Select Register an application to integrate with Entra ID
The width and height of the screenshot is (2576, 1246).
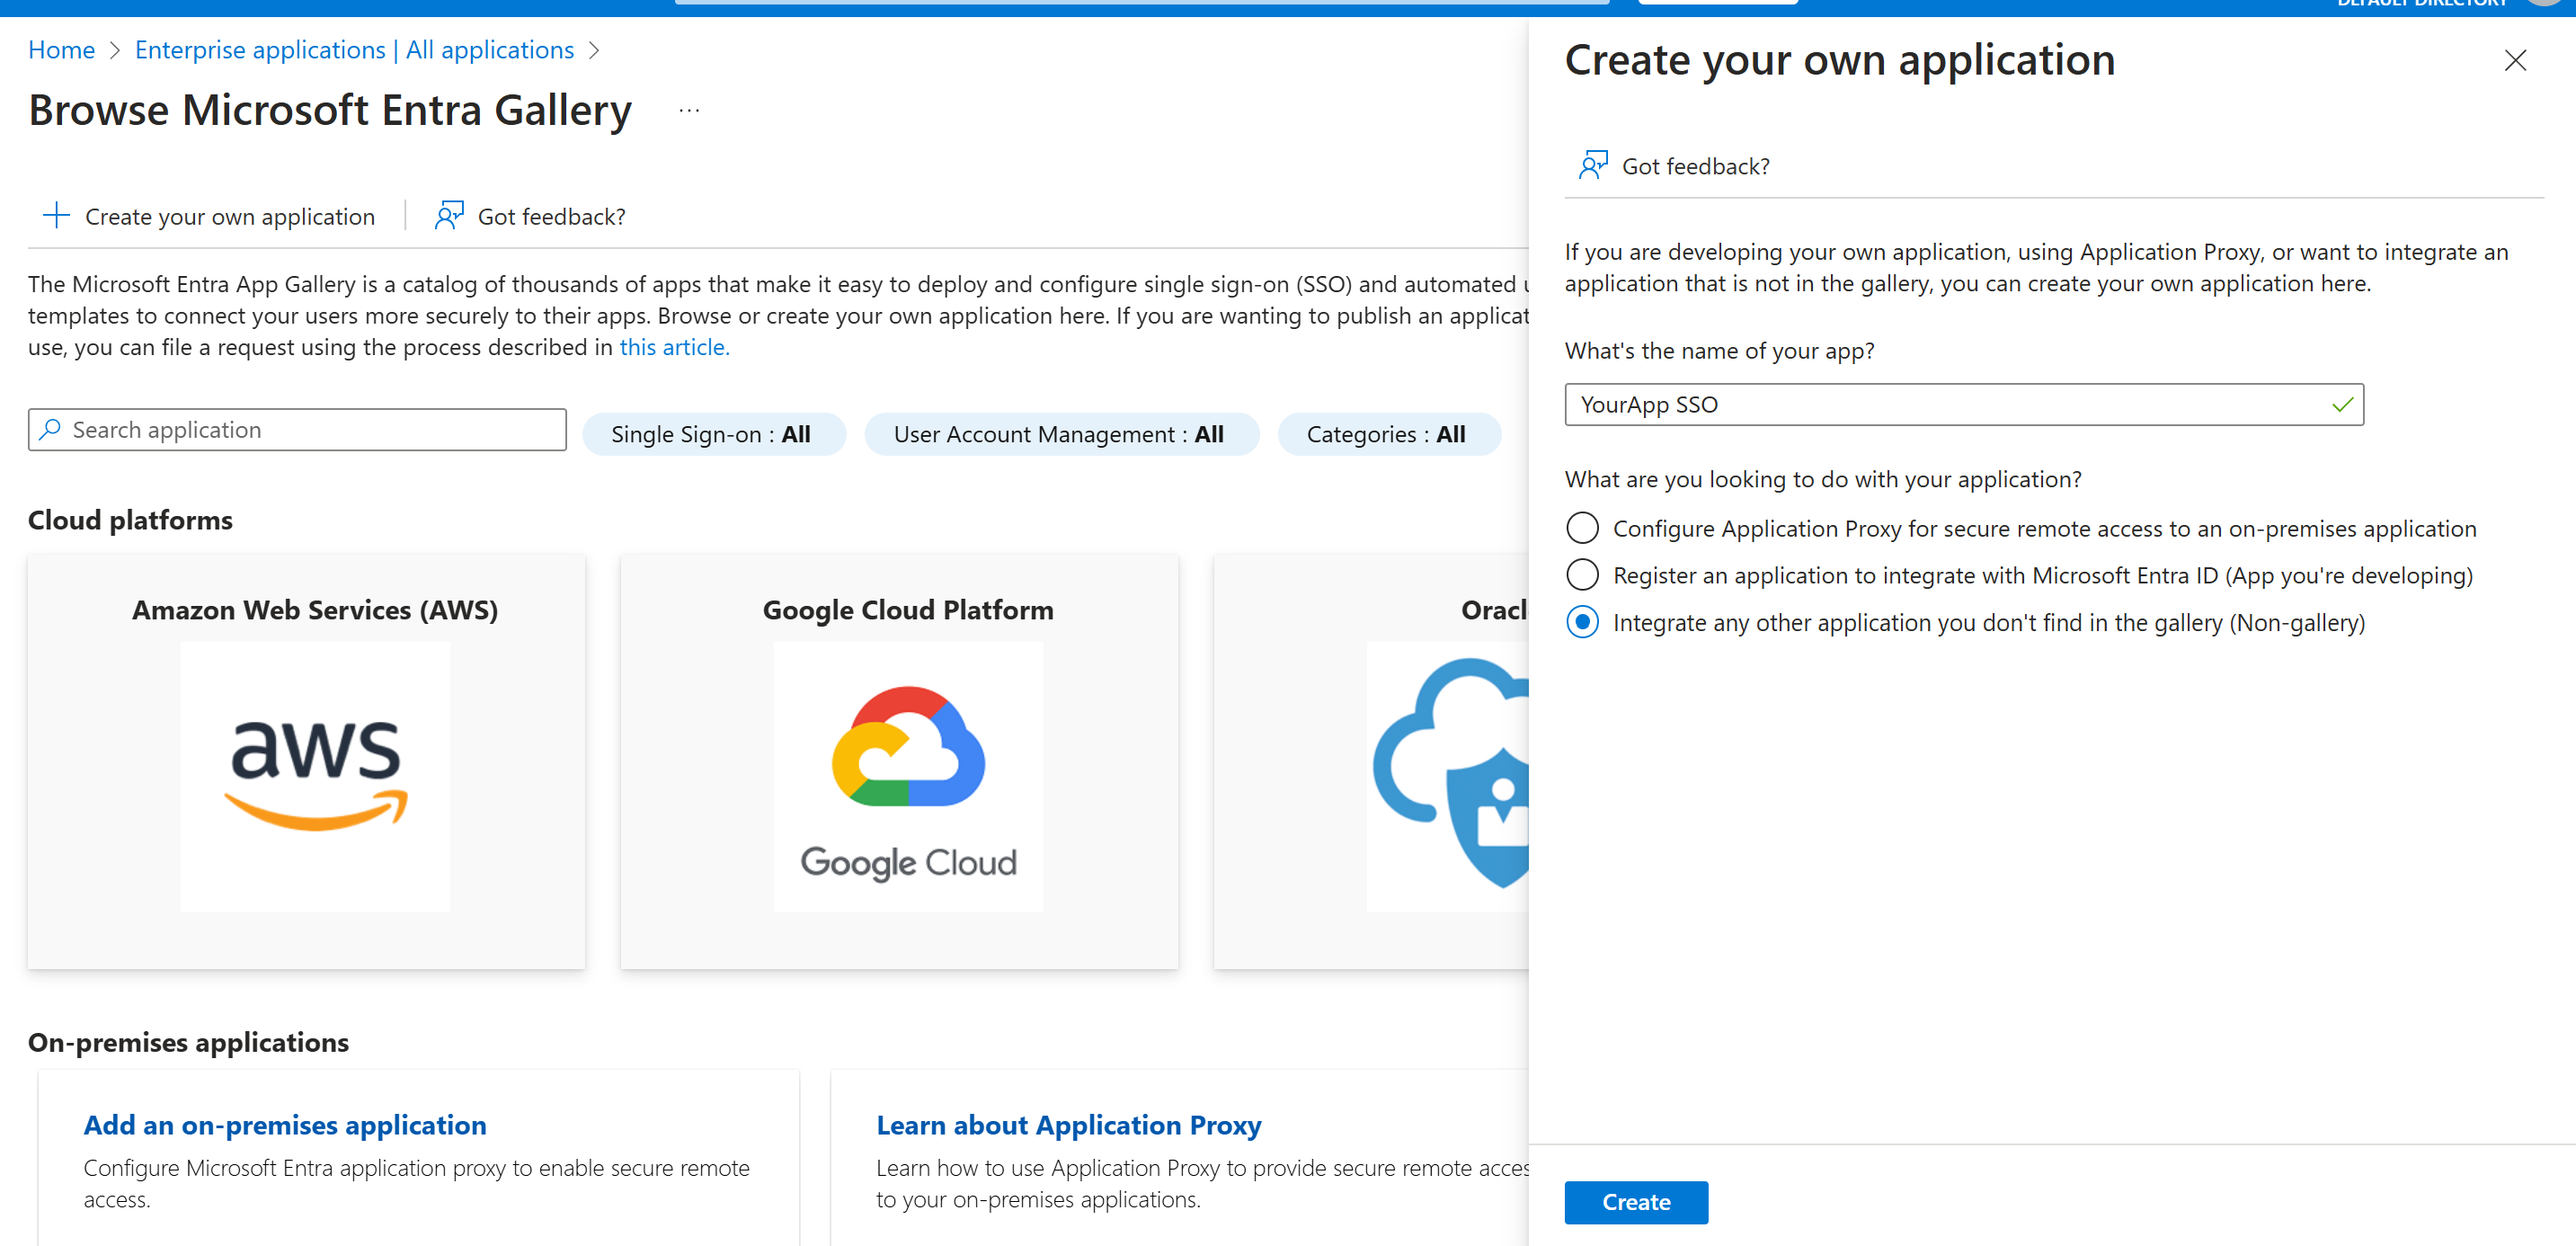(x=1582, y=575)
